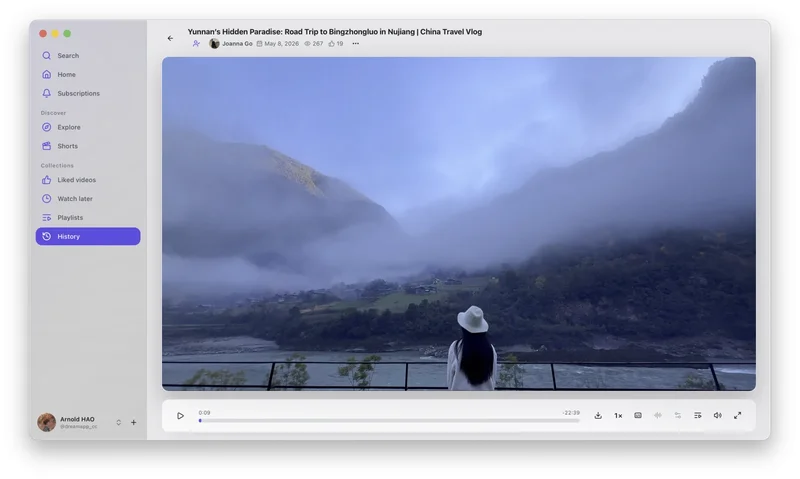The width and height of the screenshot is (800, 479).
Task: Toggle the captions icon
Action: (x=638, y=416)
